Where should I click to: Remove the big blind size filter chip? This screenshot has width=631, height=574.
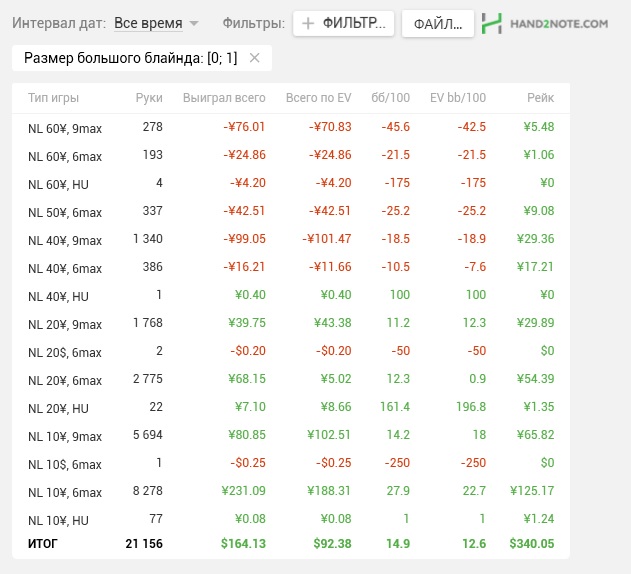click(254, 58)
